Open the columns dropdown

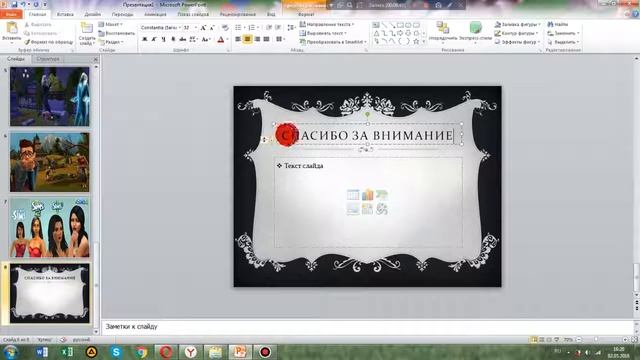(280, 39)
